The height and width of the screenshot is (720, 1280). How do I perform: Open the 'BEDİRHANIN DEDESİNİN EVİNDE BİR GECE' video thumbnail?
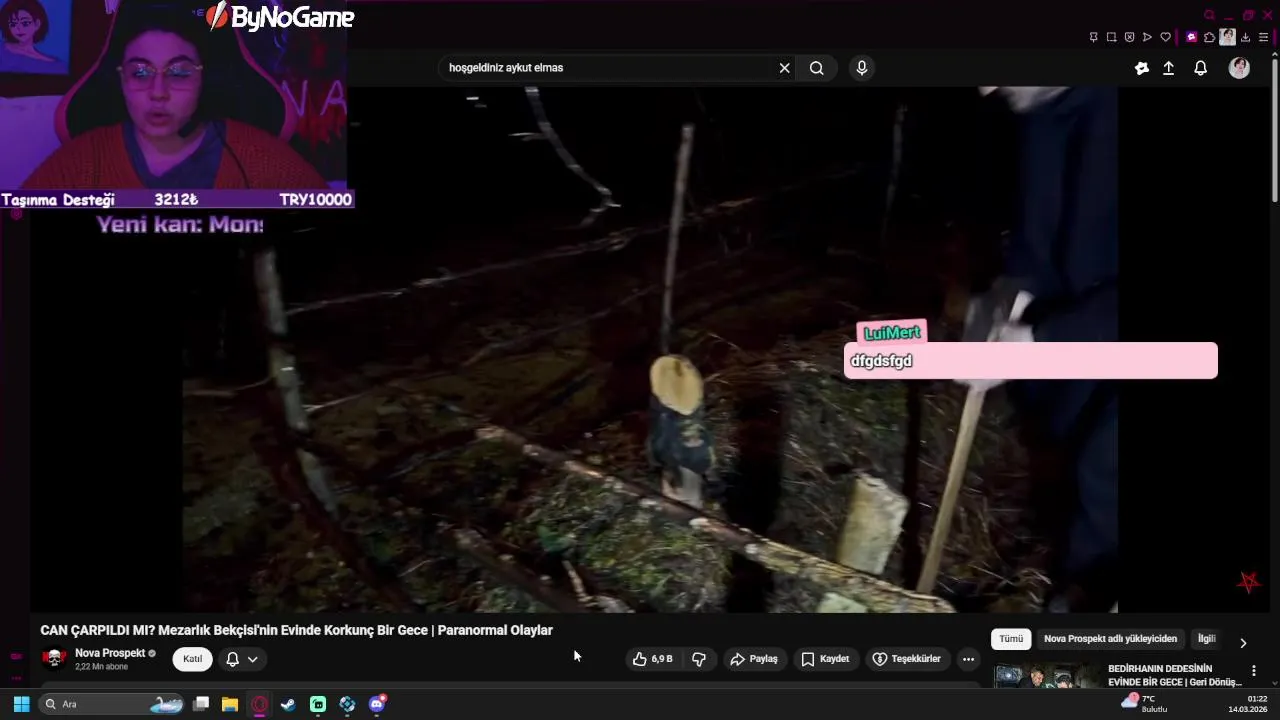1047,676
